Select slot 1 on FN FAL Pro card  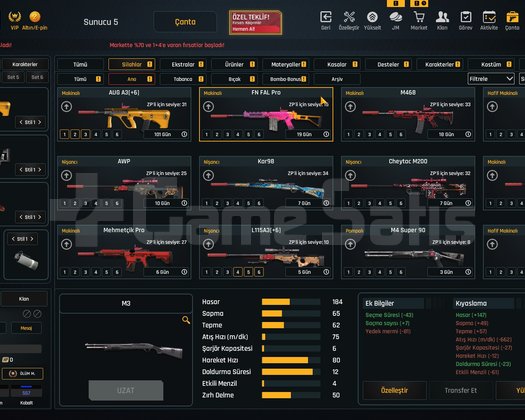(x=207, y=135)
